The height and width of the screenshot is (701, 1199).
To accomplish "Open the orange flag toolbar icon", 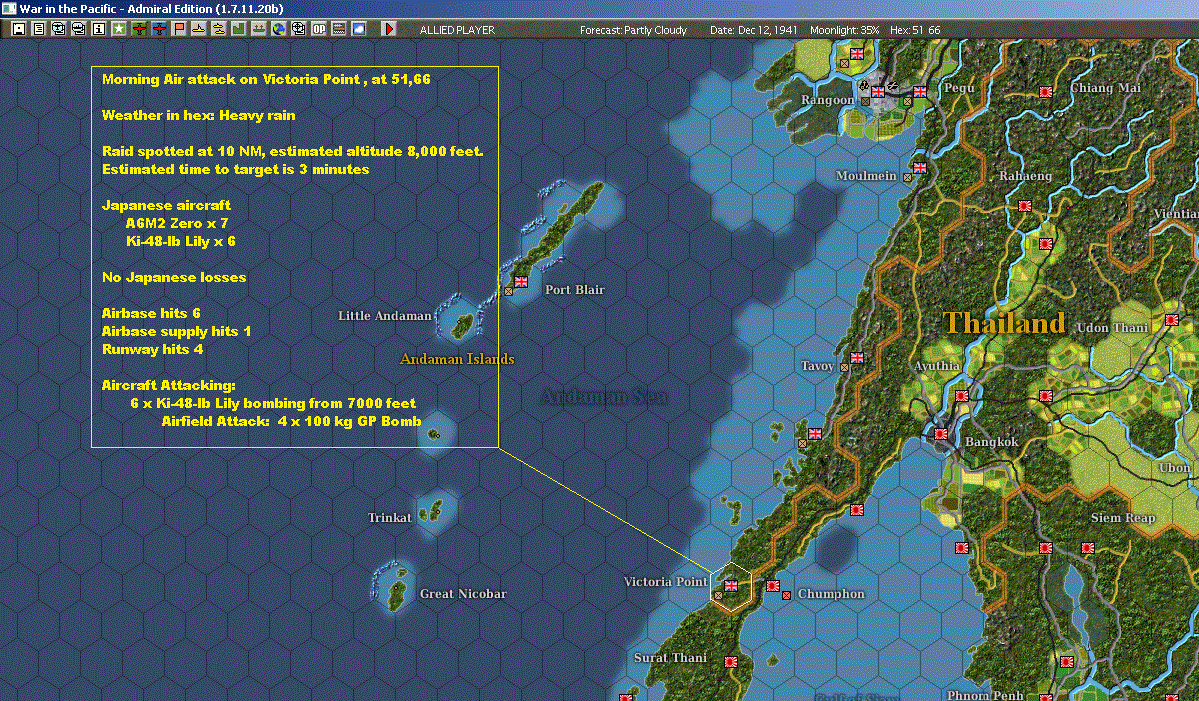I will tap(179, 29).
